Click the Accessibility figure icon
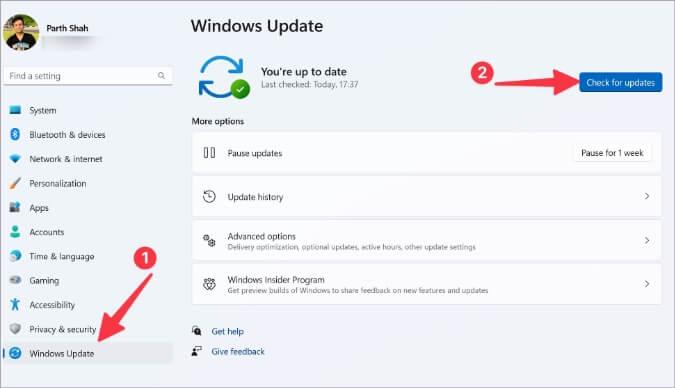The image size is (675, 388). pyautogui.click(x=15, y=304)
